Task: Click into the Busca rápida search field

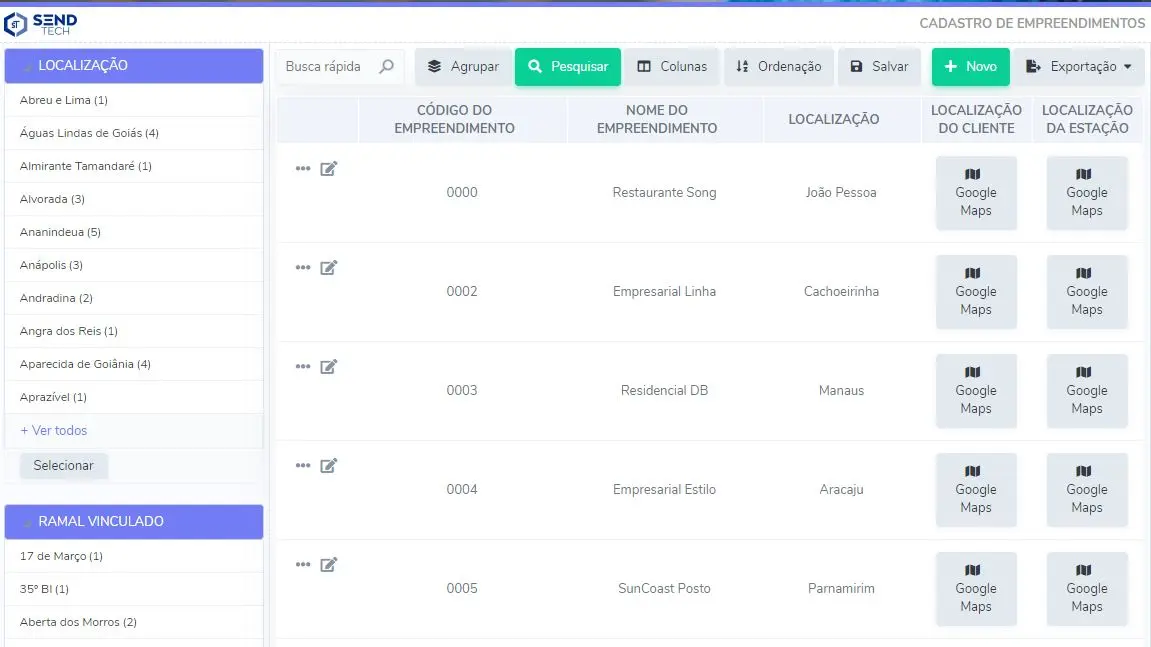Action: [326, 67]
